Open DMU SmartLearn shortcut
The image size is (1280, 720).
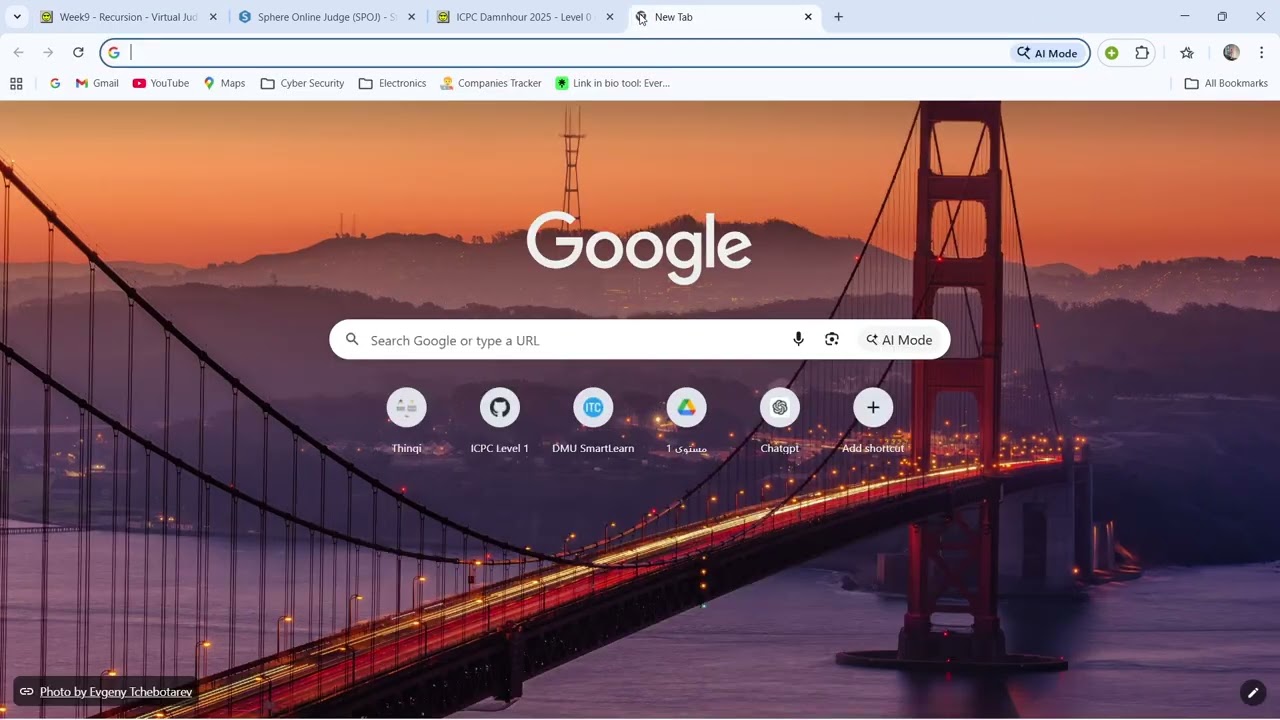(593, 421)
